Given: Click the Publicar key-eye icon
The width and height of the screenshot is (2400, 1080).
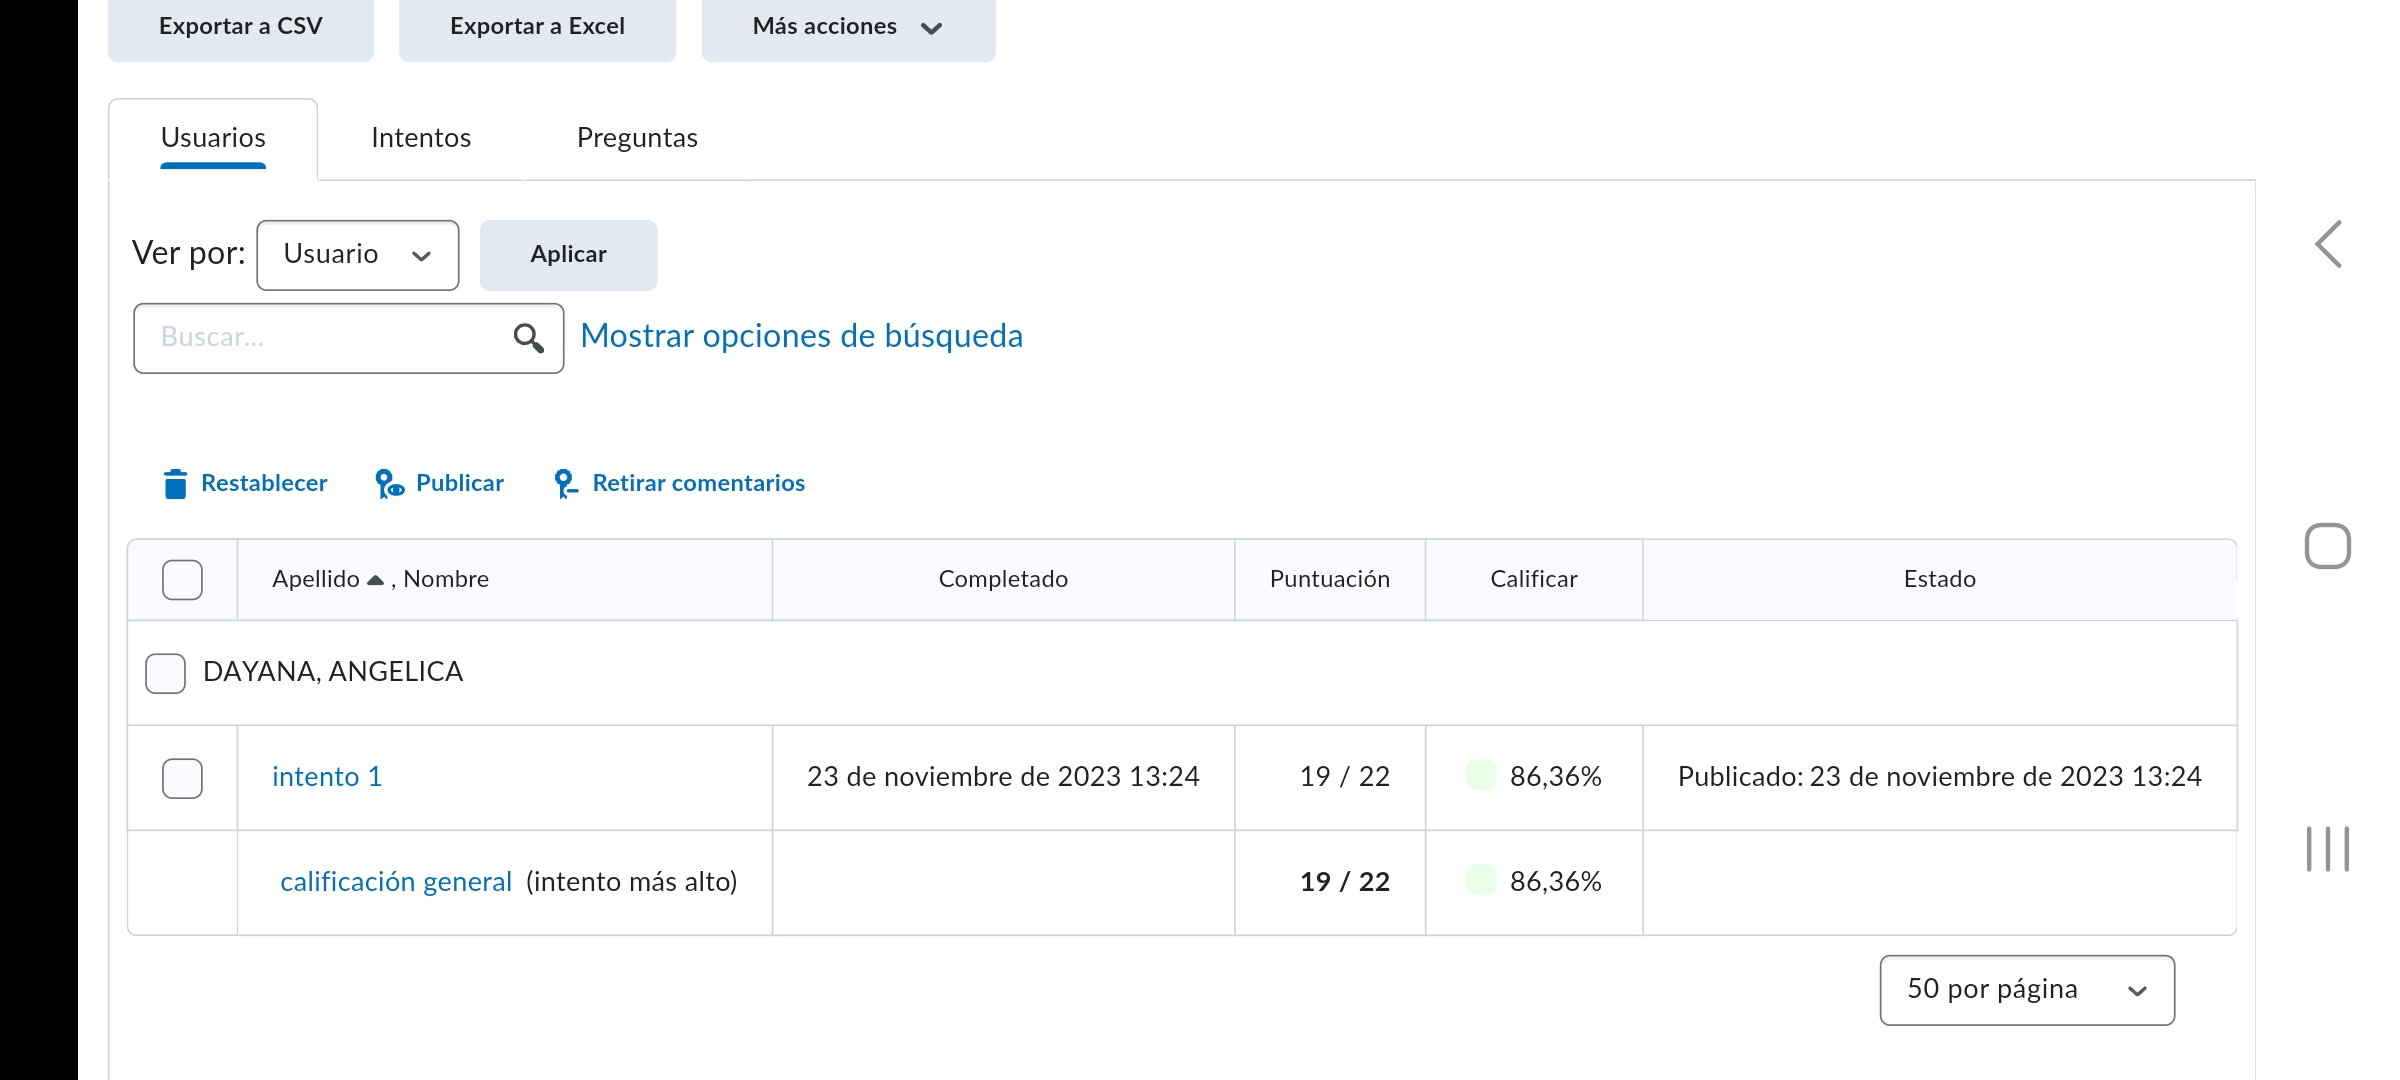Looking at the screenshot, I should coord(389,484).
